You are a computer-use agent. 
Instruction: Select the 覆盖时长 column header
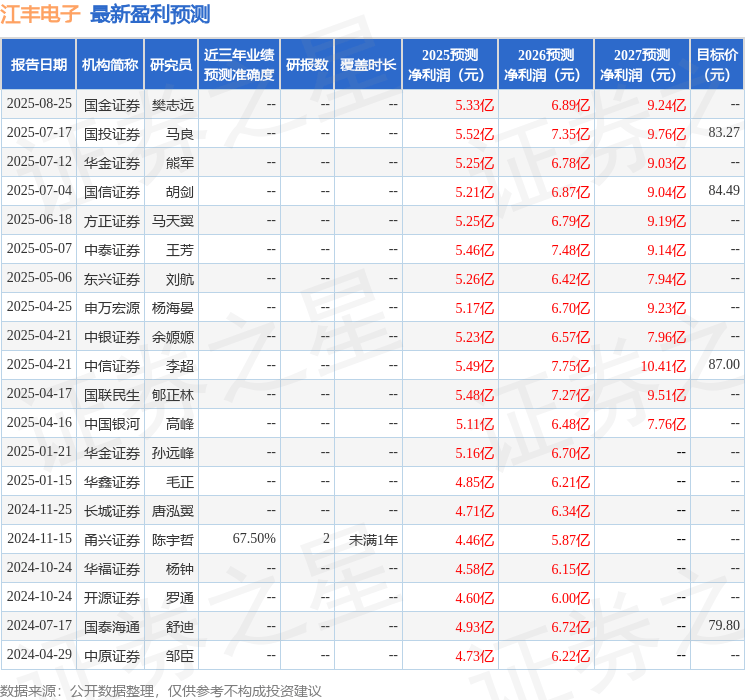tap(368, 65)
